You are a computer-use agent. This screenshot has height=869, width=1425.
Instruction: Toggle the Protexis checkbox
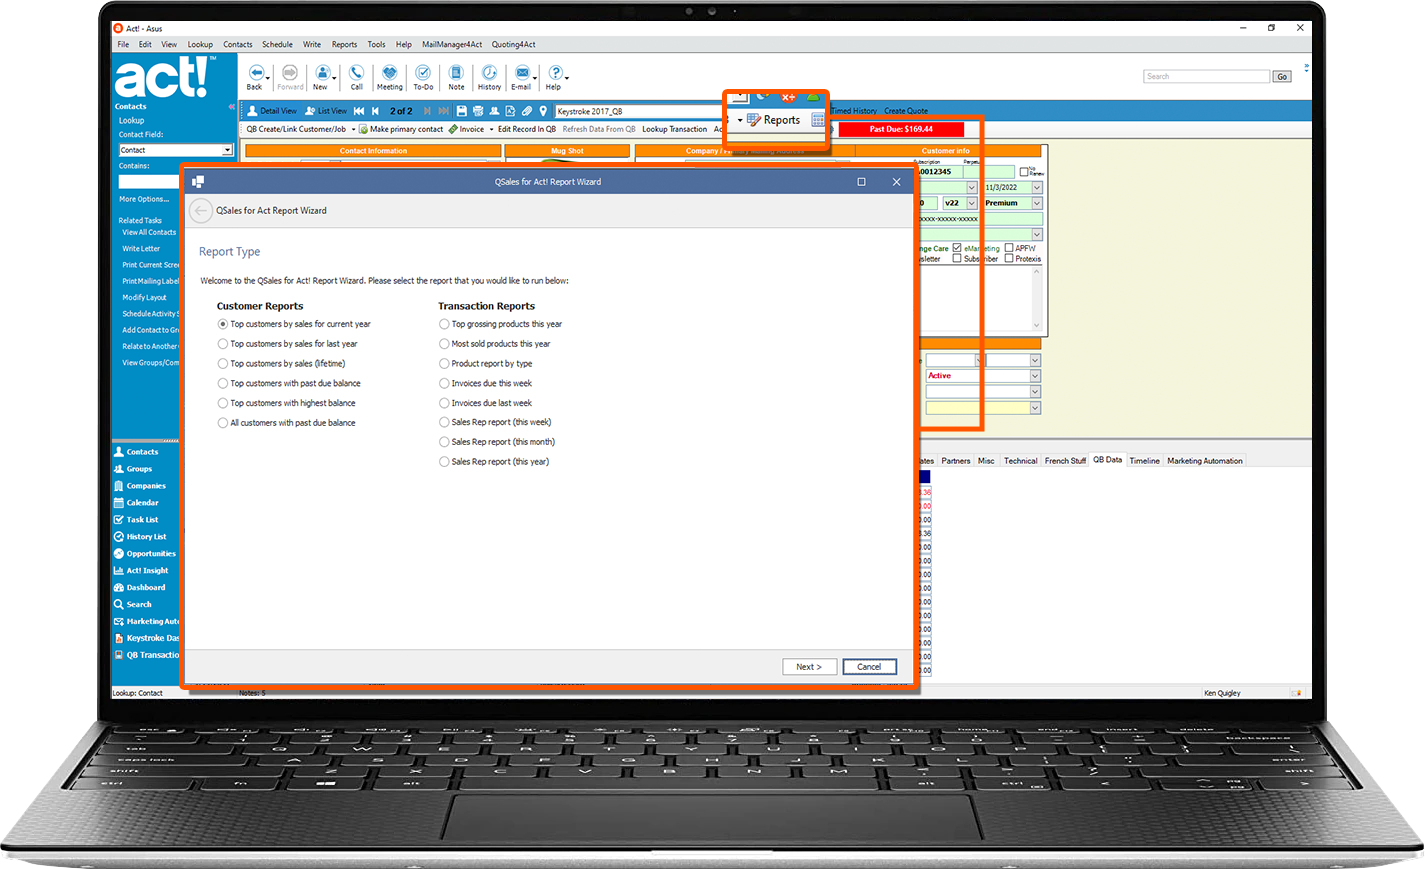pyautogui.click(x=1009, y=259)
